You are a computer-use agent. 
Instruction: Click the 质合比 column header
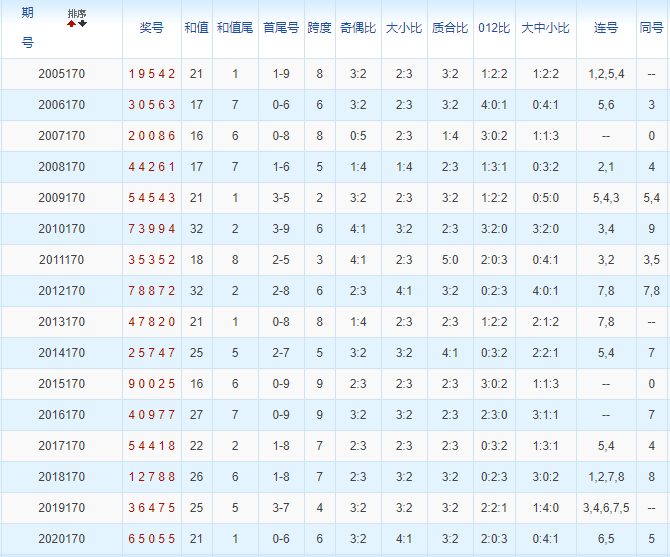click(450, 28)
